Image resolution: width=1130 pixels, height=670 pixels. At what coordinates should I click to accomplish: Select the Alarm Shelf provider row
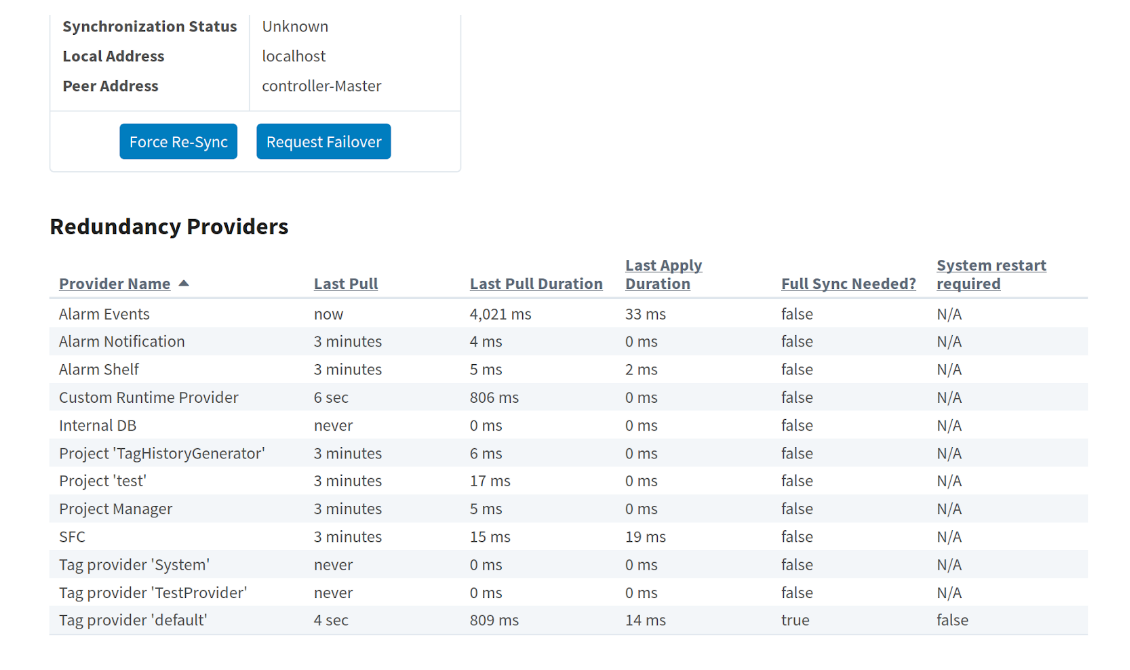[99, 369]
